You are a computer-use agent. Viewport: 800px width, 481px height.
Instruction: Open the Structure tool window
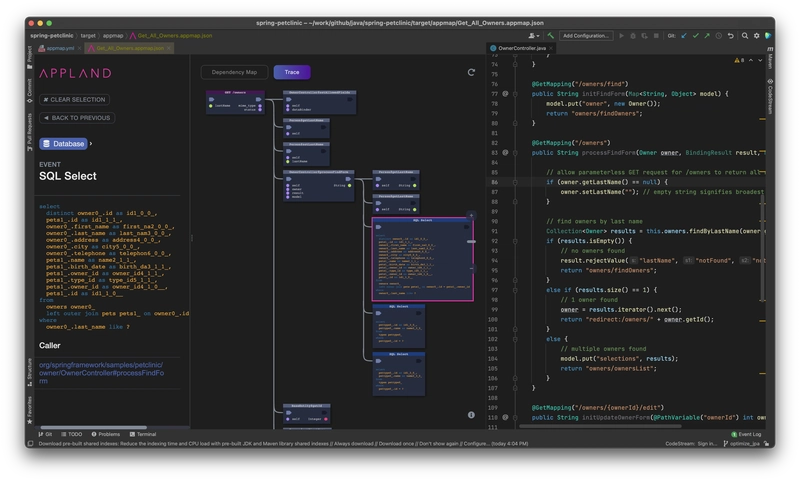pos(30,372)
